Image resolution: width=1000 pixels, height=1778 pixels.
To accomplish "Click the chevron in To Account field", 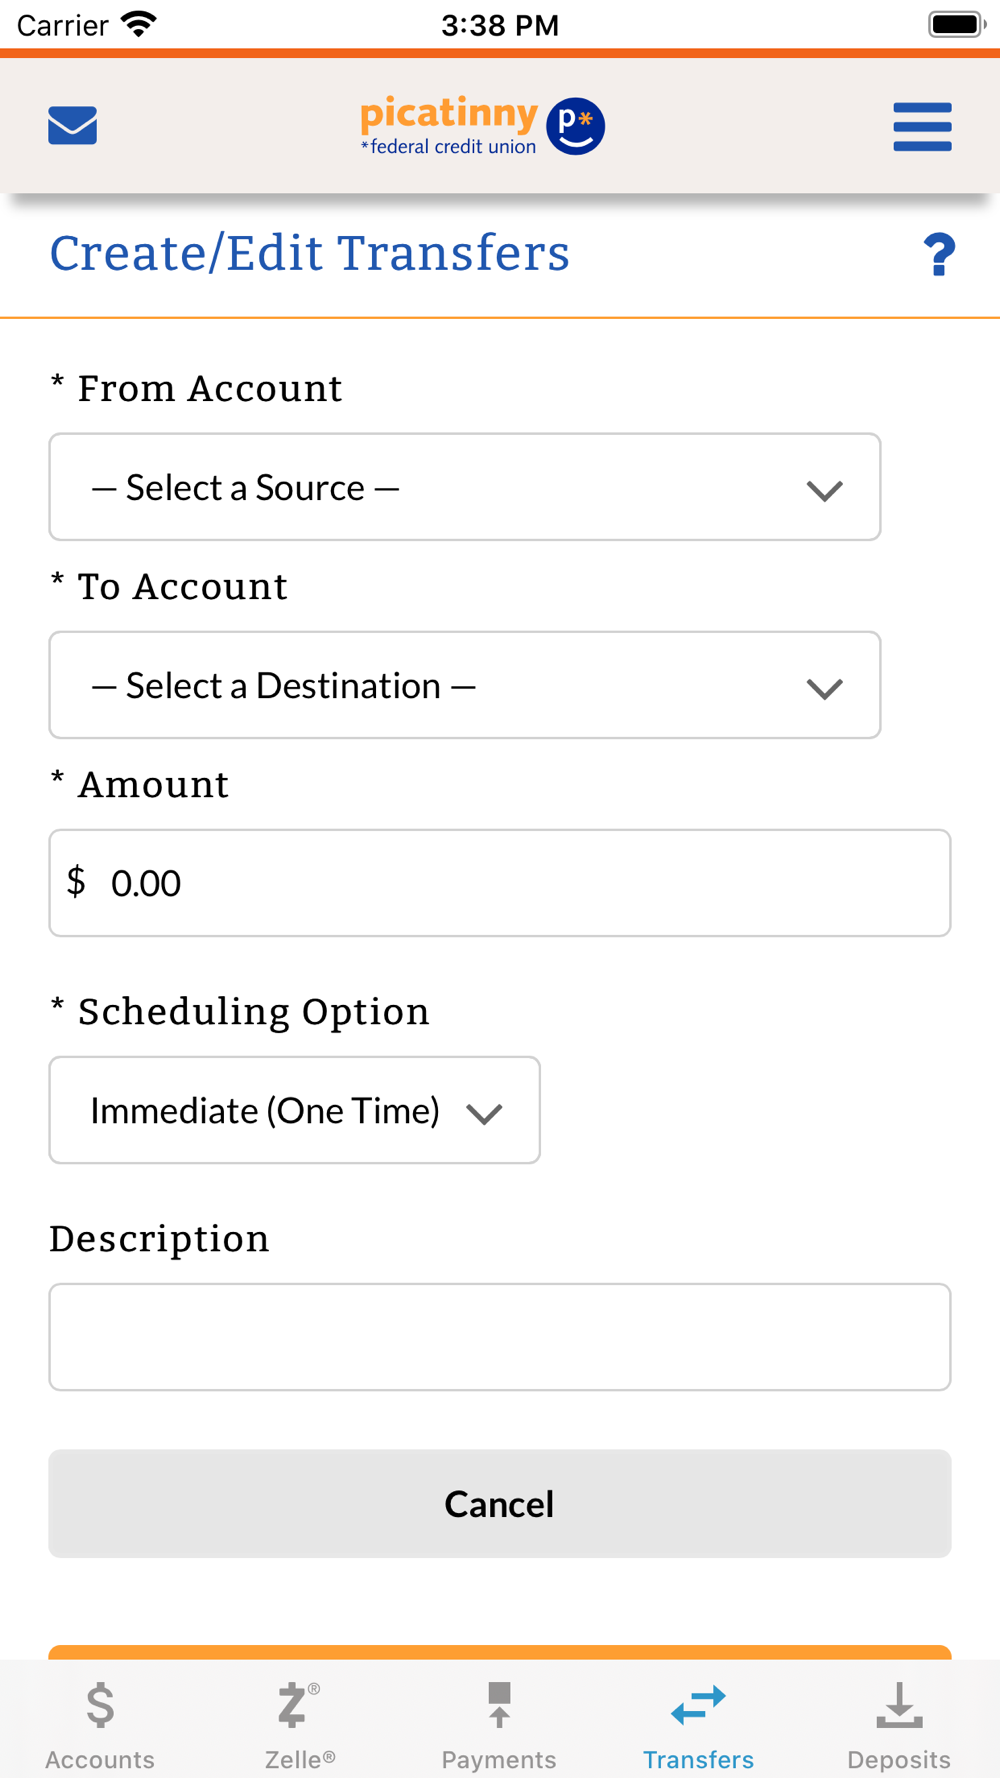I will click(x=825, y=688).
